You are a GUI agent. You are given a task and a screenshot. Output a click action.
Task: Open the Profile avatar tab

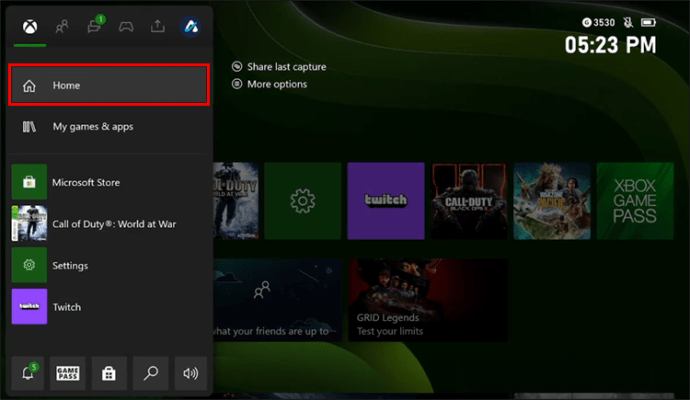pyautogui.click(x=191, y=27)
